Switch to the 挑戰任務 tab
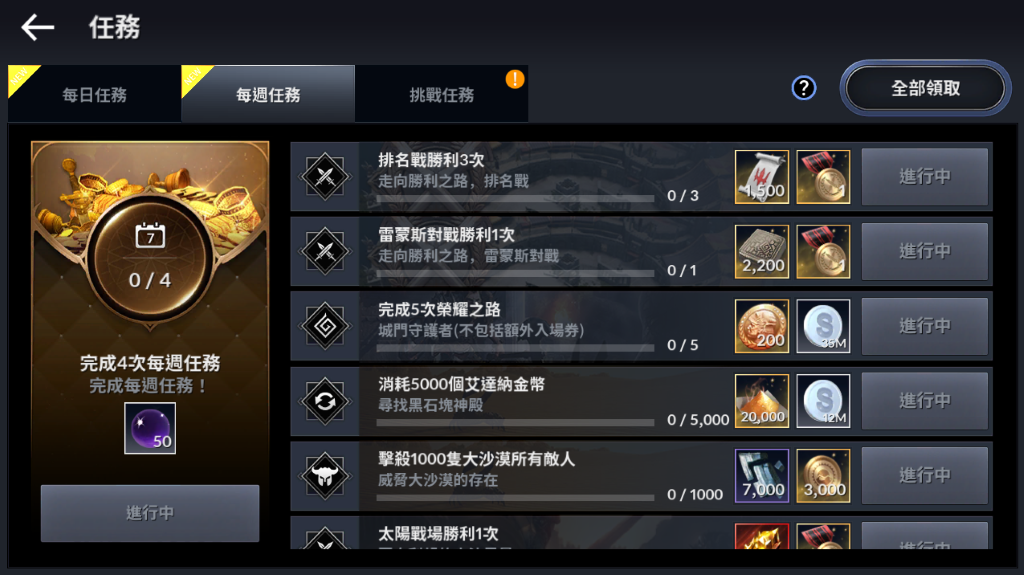1024x575 pixels. [441, 94]
